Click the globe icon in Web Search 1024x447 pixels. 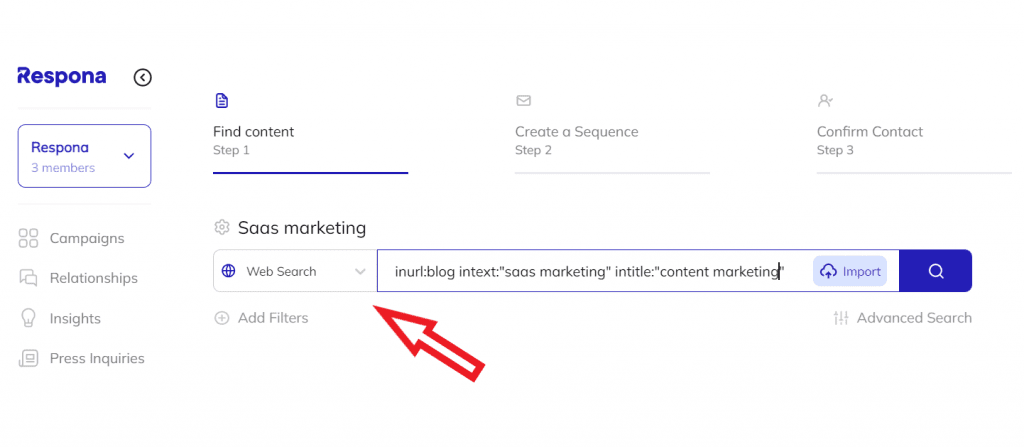click(229, 271)
